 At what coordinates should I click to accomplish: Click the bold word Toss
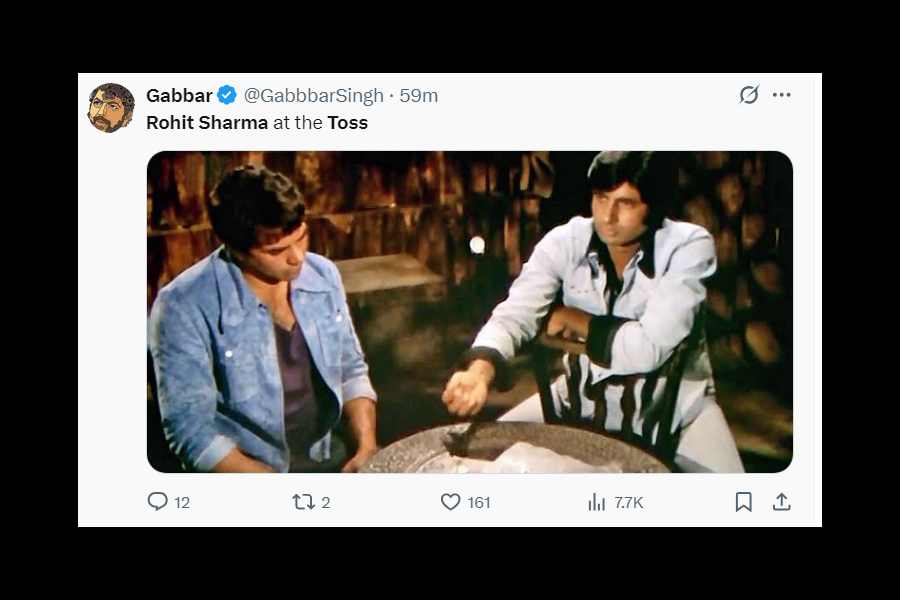tap(348, 123)
